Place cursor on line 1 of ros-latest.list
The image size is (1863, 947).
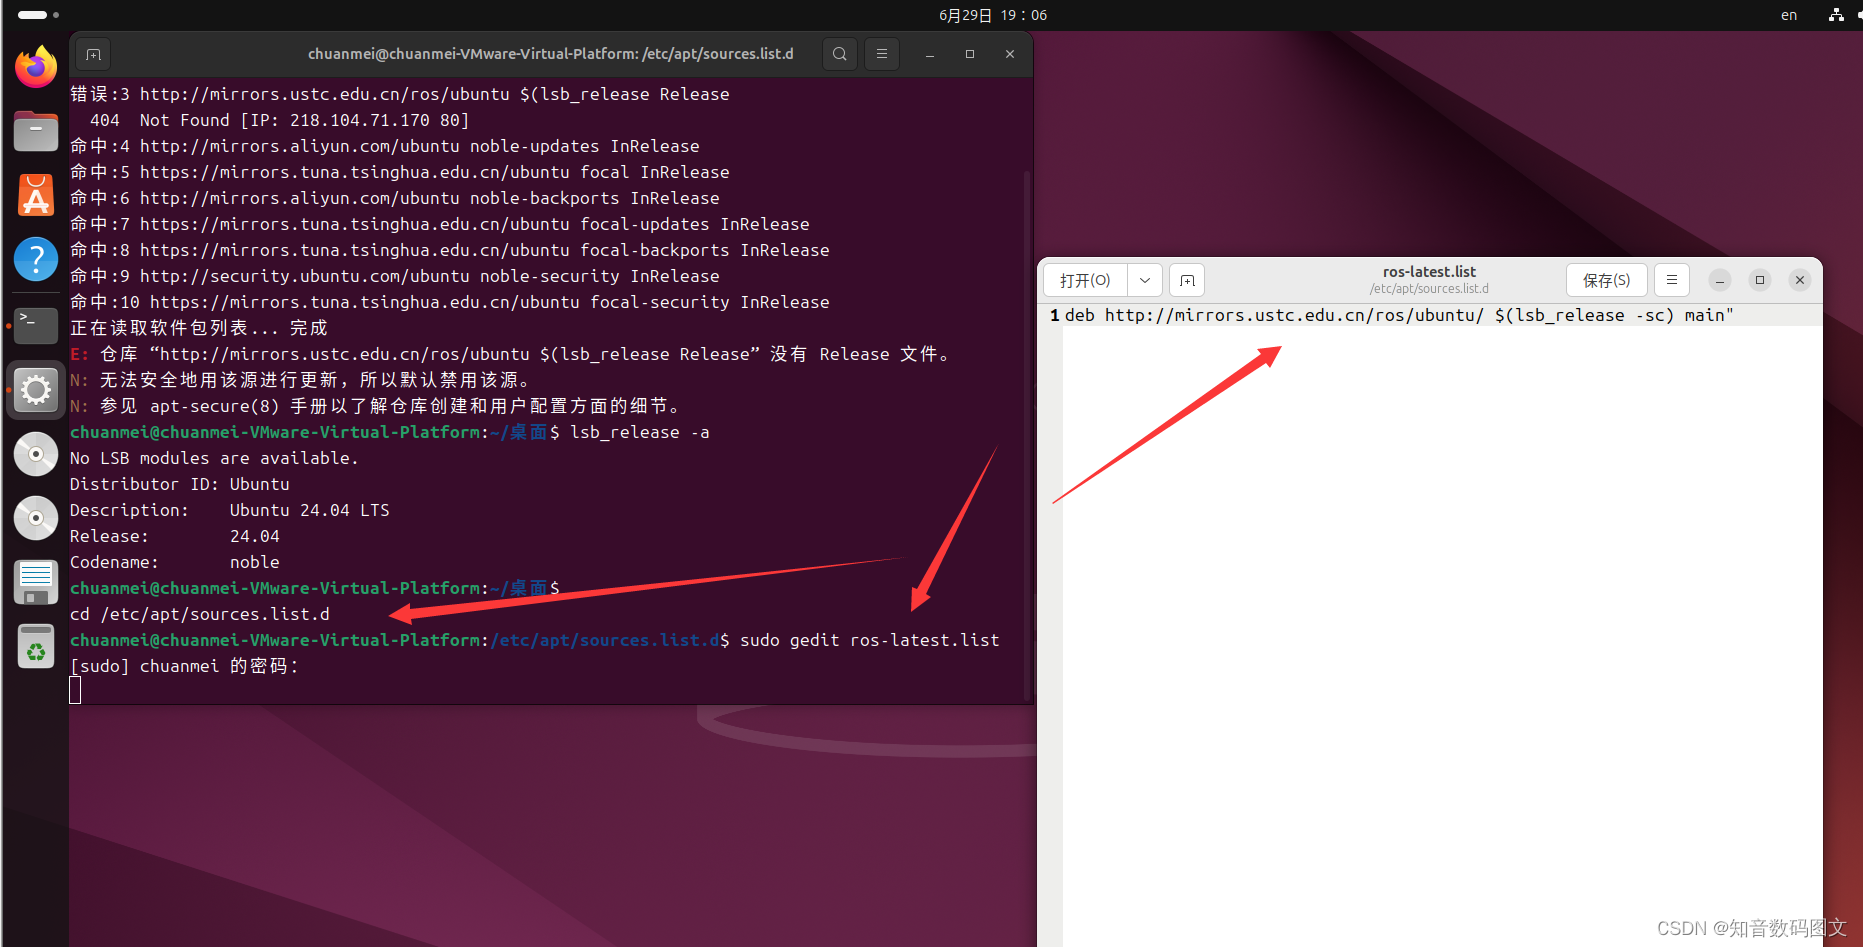point(1400,315)
